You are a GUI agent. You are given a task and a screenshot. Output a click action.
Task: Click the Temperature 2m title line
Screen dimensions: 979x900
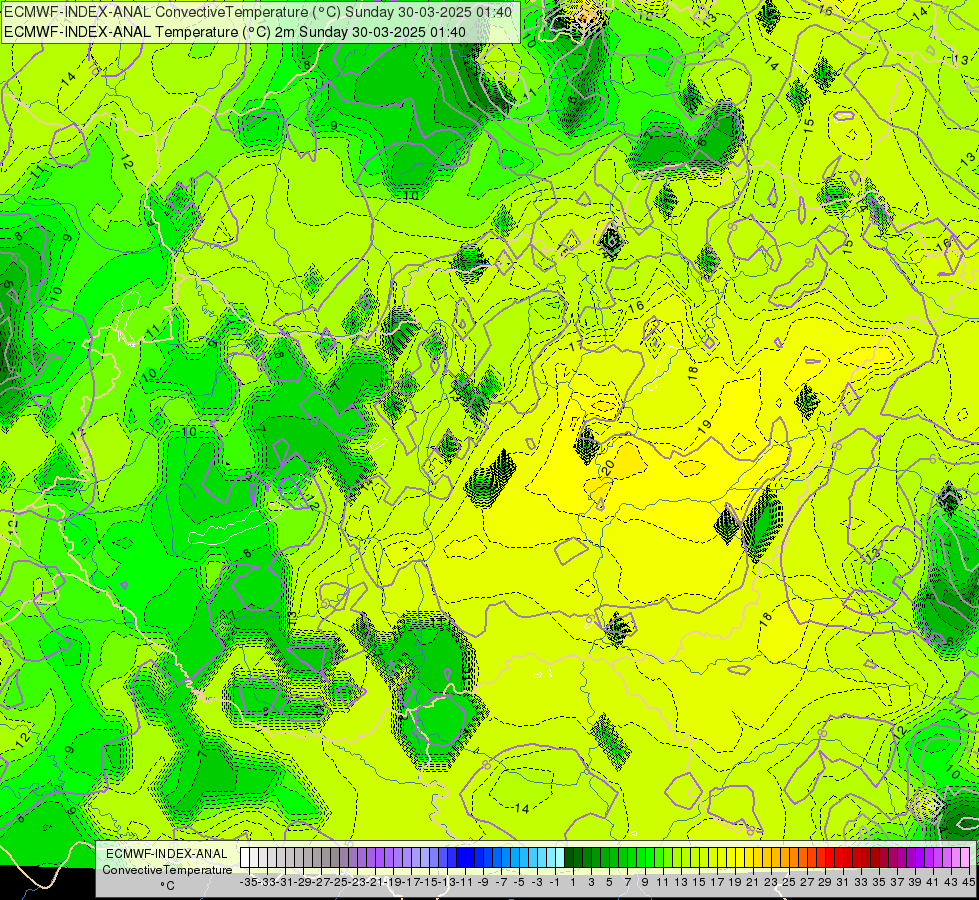[235, 32]
